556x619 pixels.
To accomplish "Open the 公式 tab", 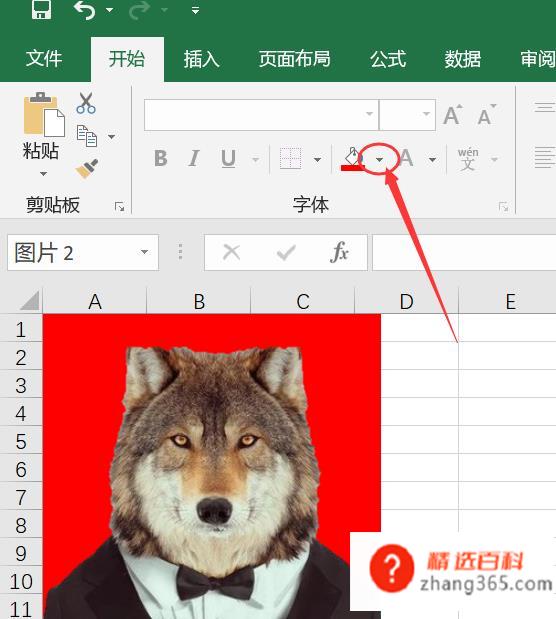I will (x=388, y=59).
